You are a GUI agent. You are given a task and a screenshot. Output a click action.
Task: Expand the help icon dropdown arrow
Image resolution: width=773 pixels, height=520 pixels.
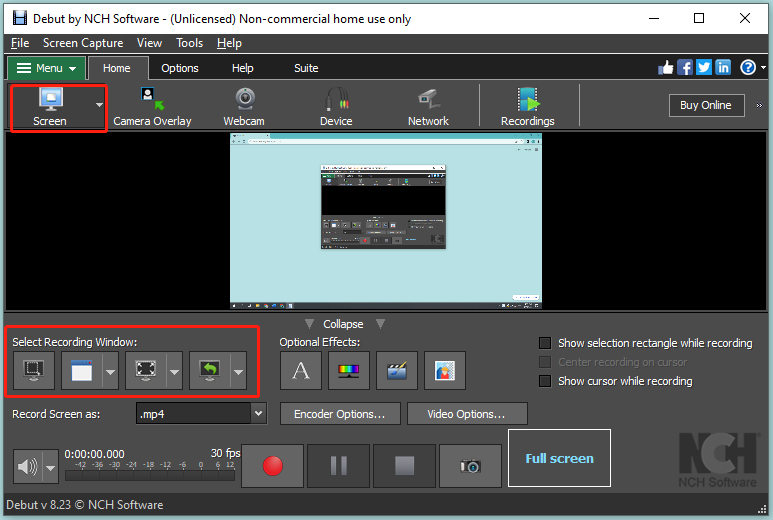[763, 68]
